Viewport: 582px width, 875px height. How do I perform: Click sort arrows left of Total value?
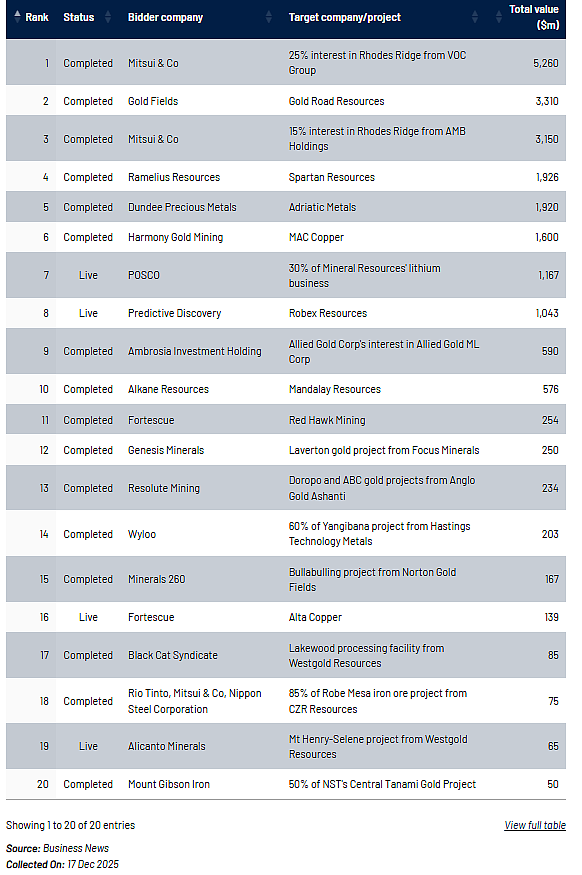tap(498, 17)
